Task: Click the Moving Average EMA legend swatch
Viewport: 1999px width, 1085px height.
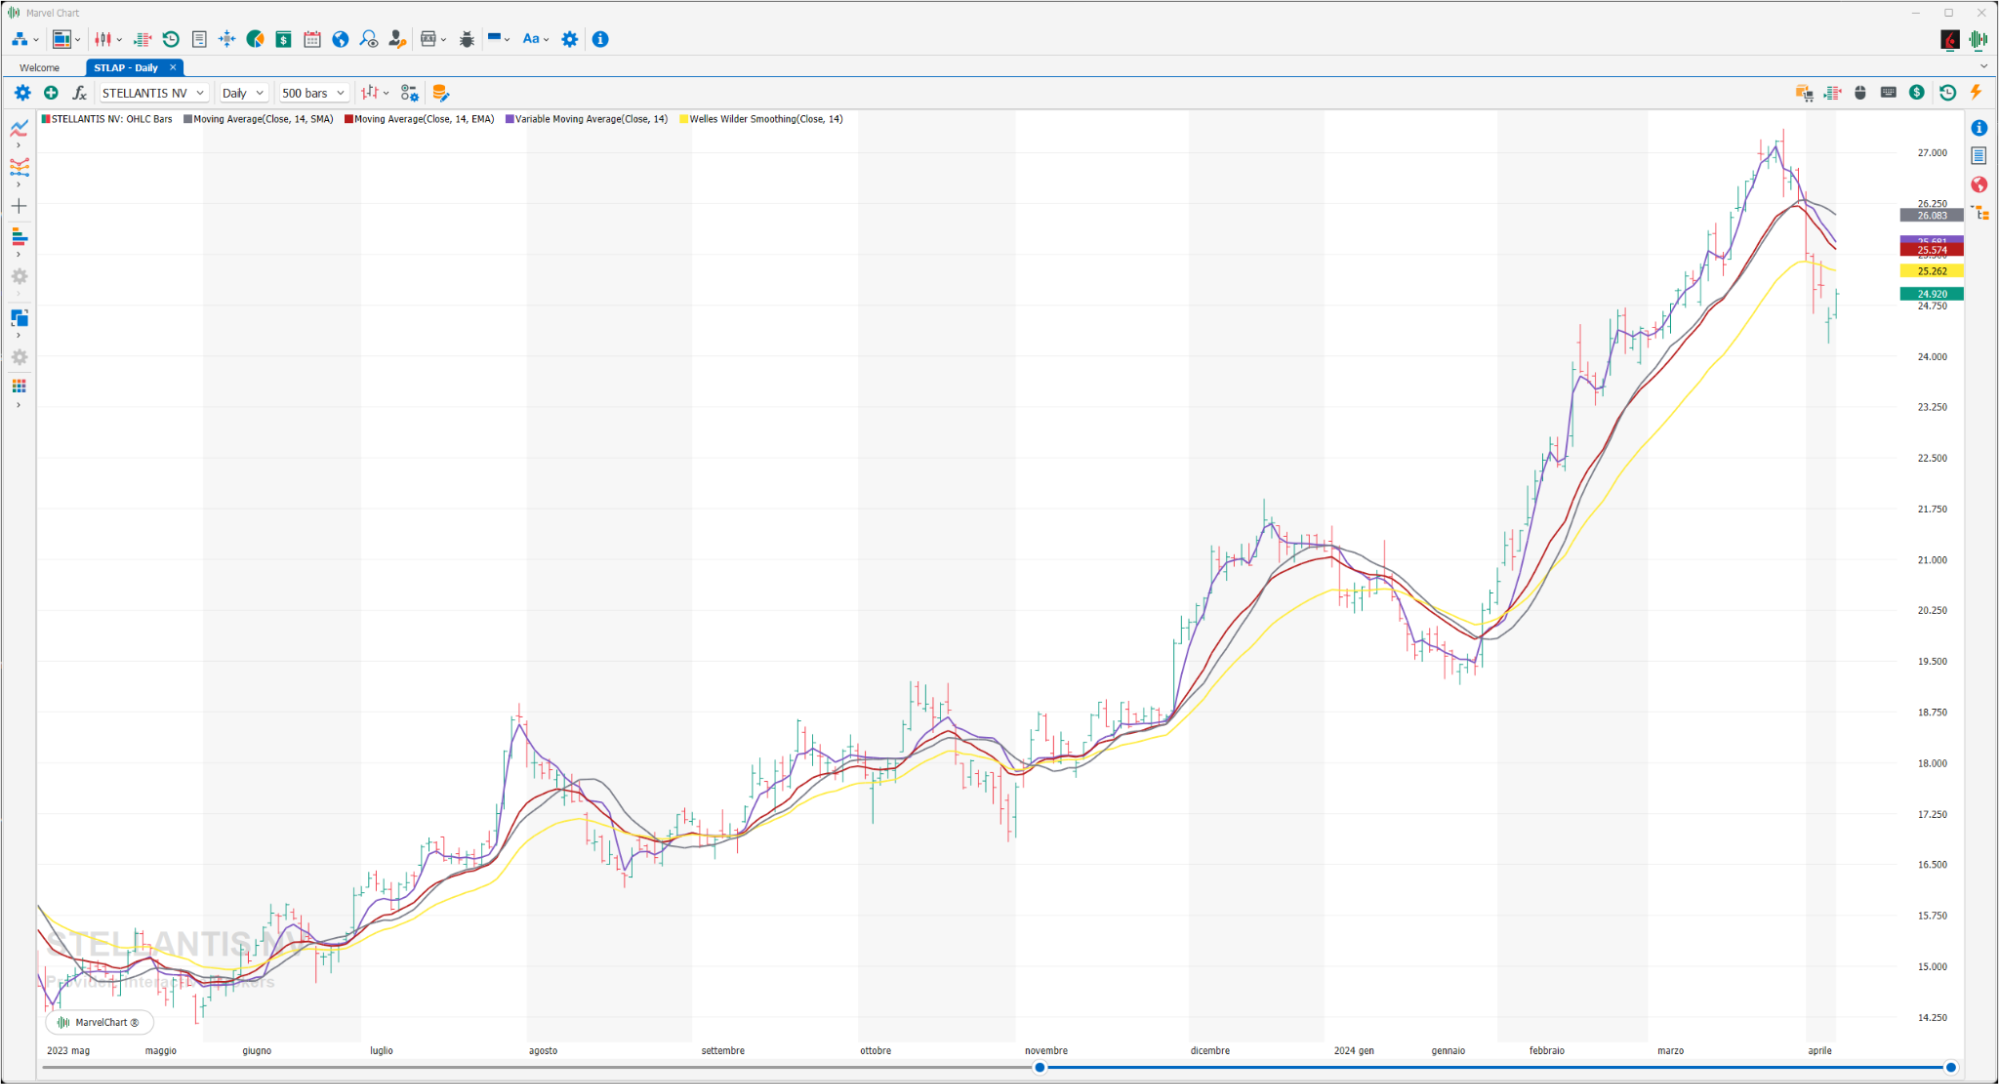Action: pyautogui.click(x=348, y=119)
